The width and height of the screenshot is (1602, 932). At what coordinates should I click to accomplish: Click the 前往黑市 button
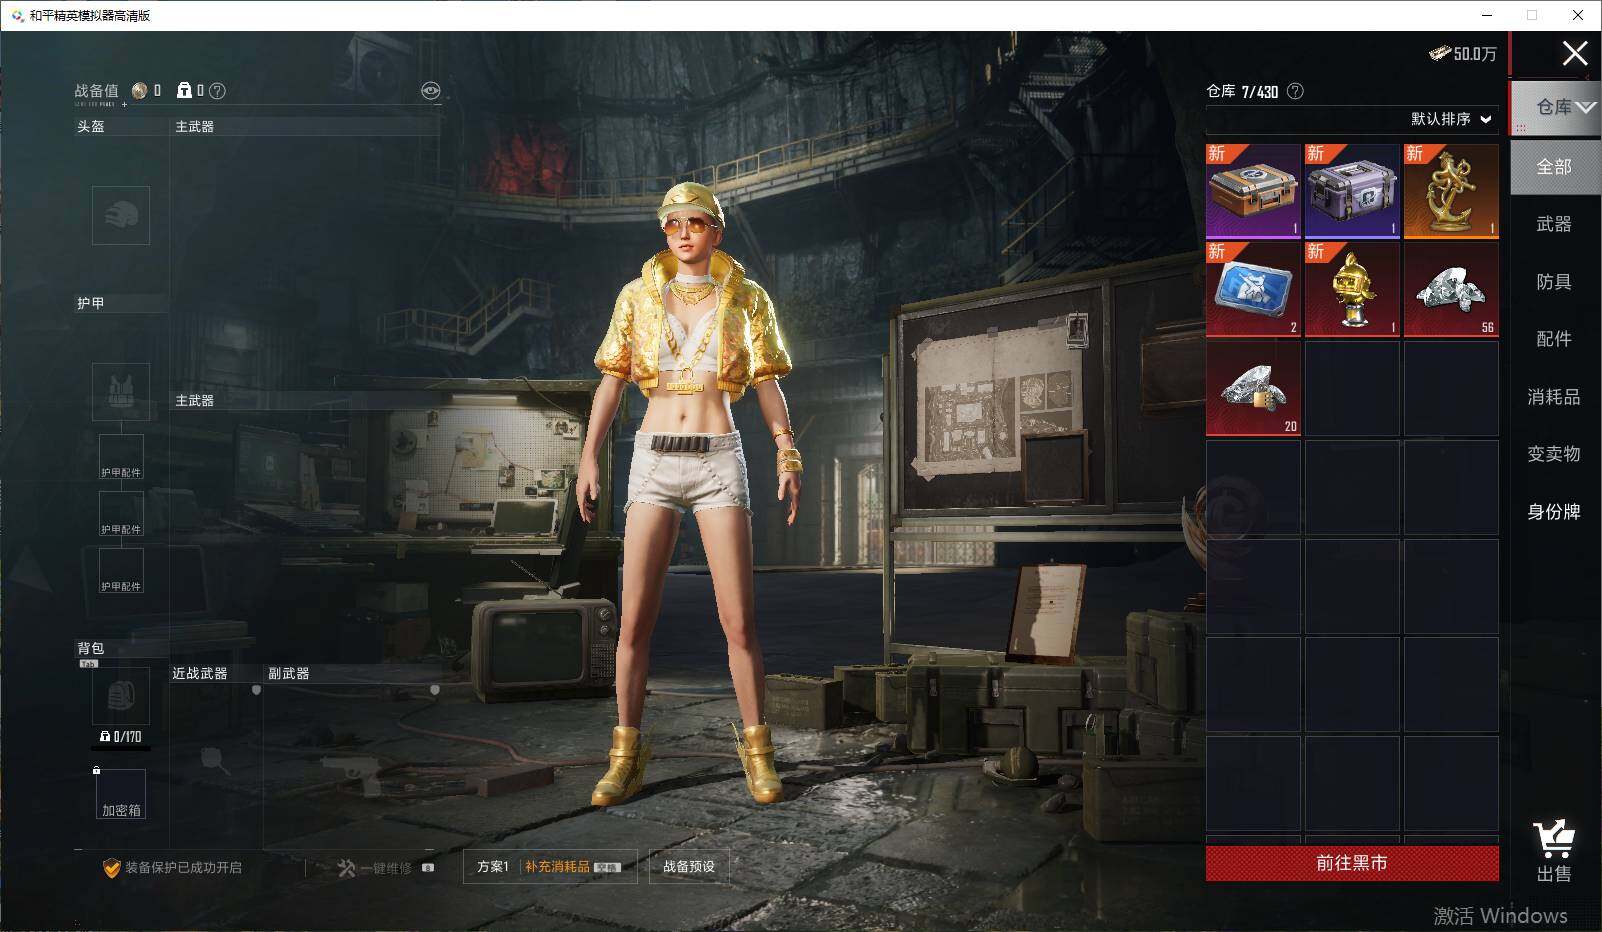[x=1352, y=863]
